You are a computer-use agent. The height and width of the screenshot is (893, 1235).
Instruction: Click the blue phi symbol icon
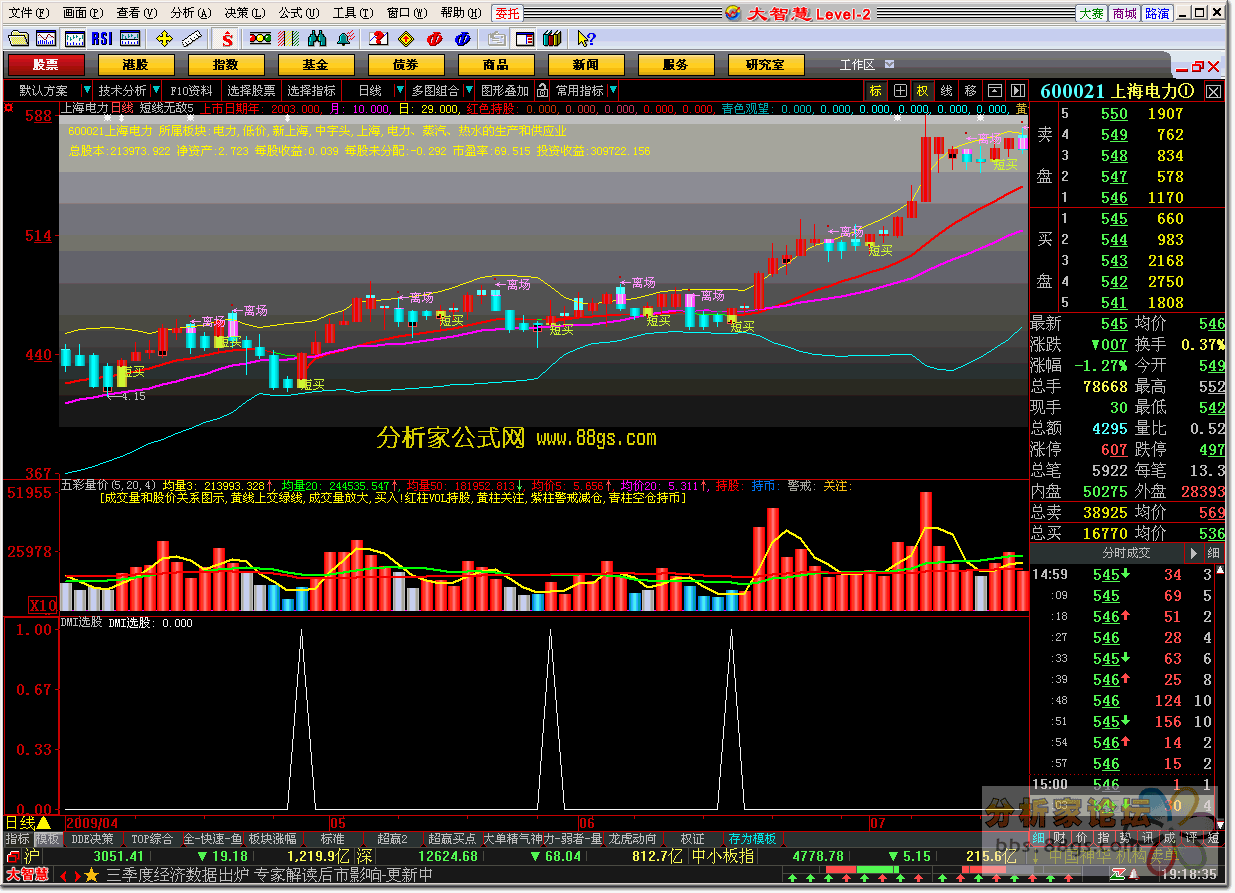click(x=462, y=39)
